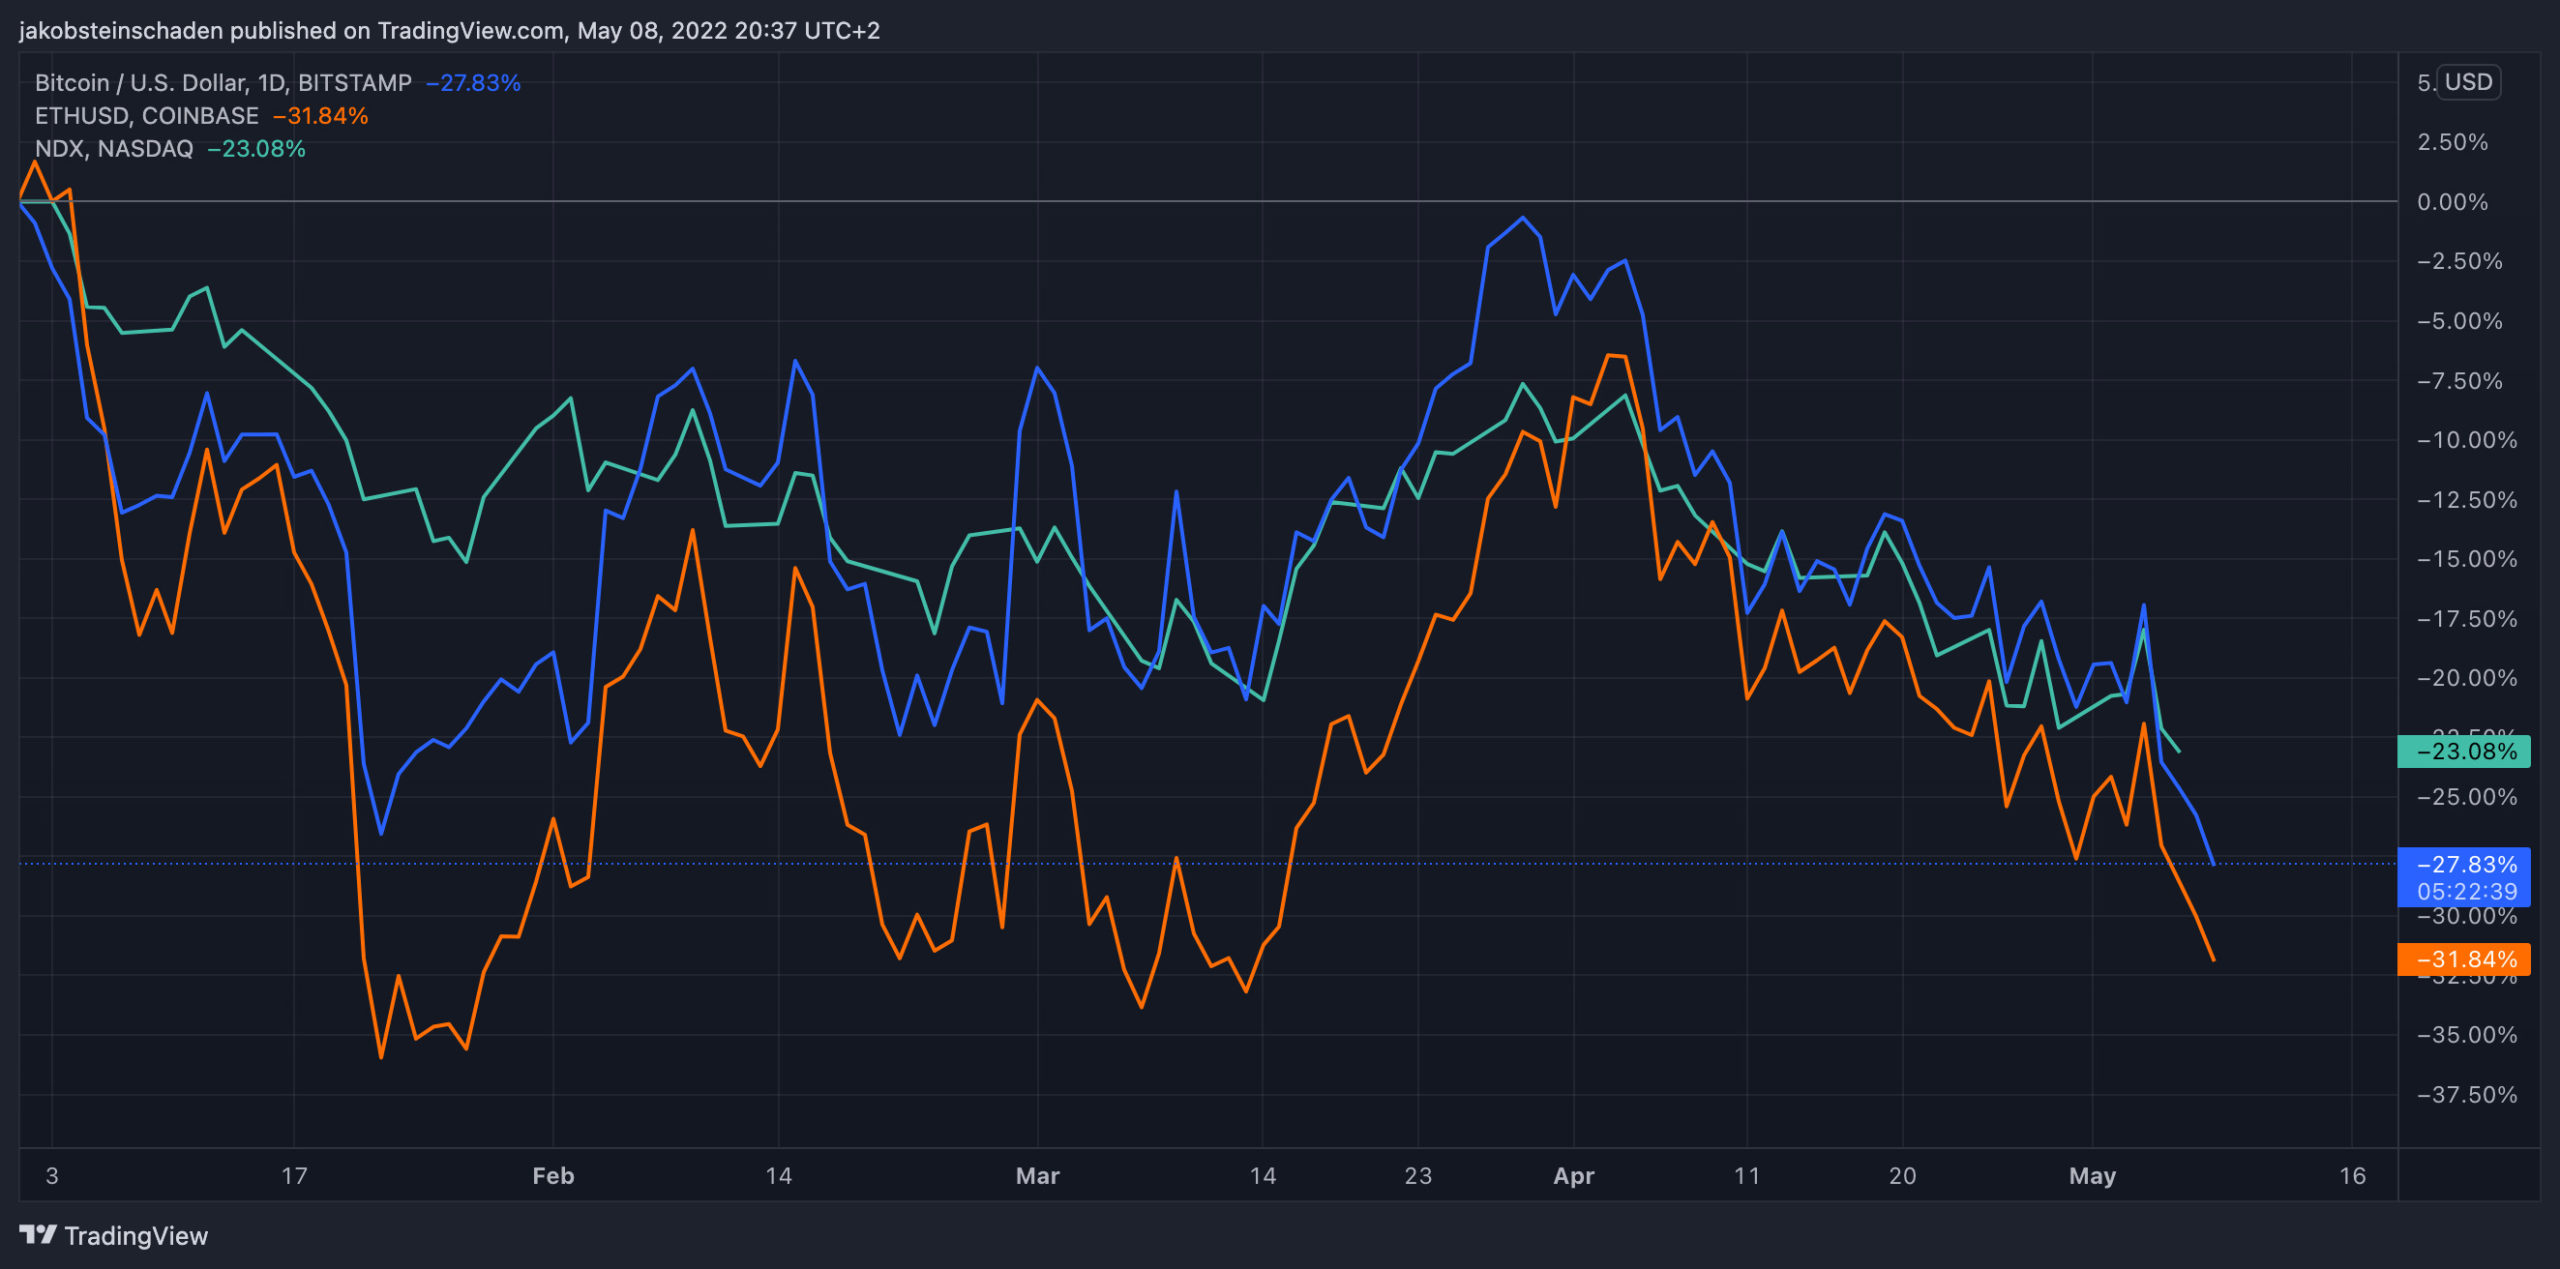This screenshot has width=2560, height=1269.
Task: Click the -25.00% price scale label
Action: pyautogui.click(x=2466, y=797)
